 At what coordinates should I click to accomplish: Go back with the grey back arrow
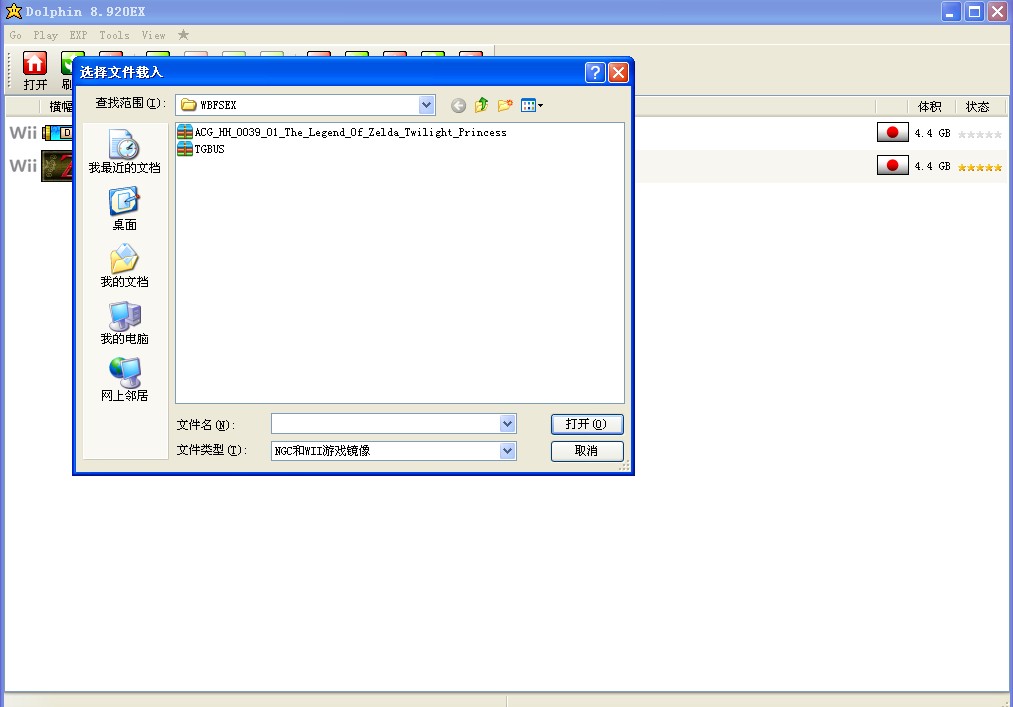point(458,105)
